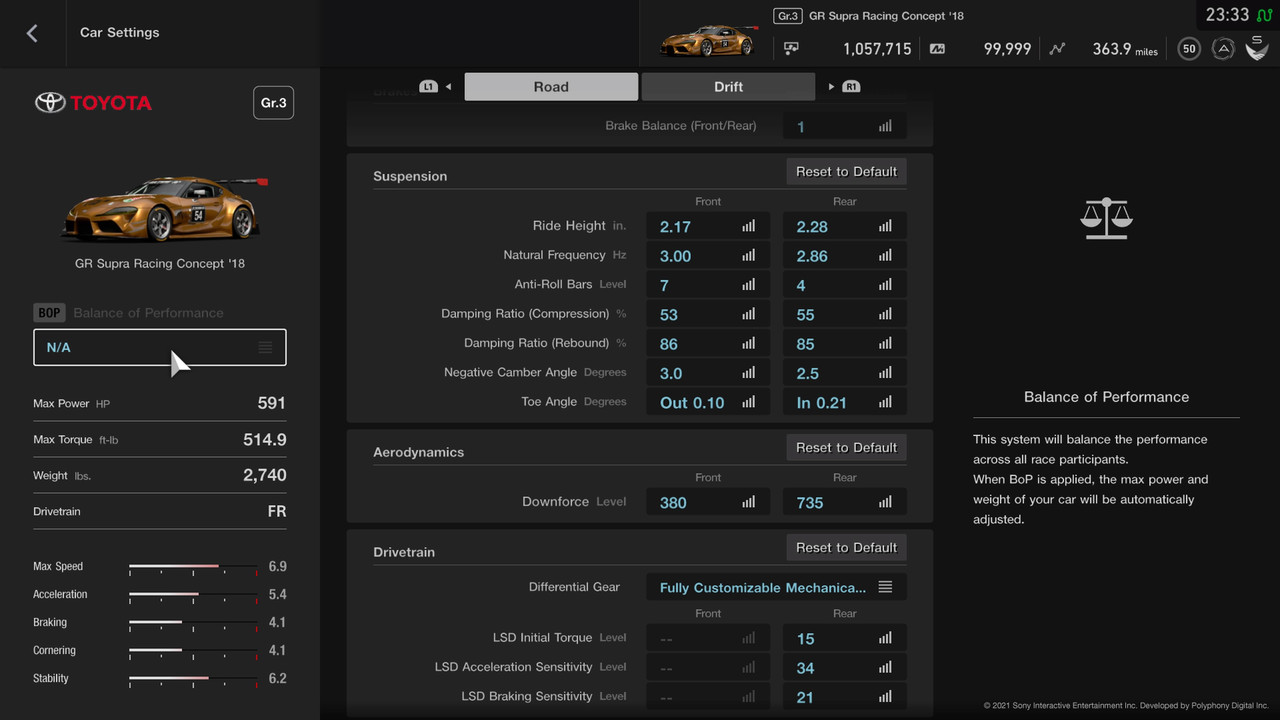
Task: Select rear LSD Initial Torque 15
Action: coord(845,638)
